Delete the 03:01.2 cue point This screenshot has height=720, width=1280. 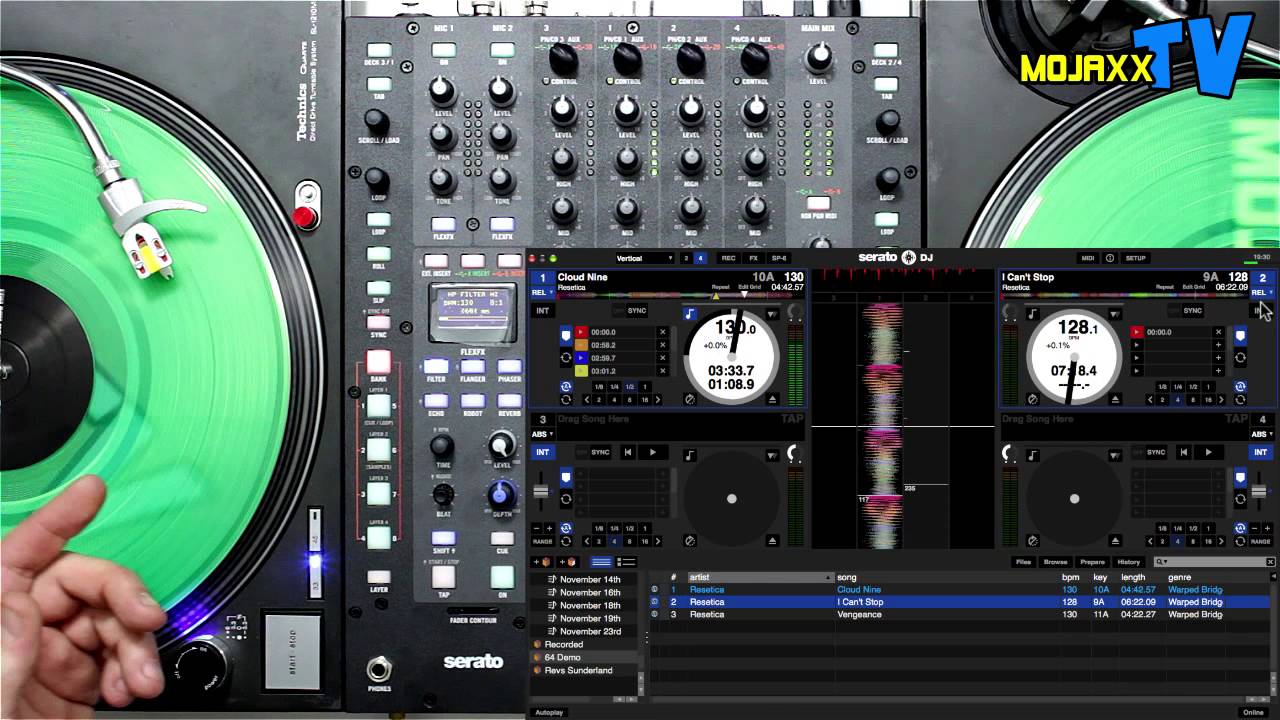[662, 371]
